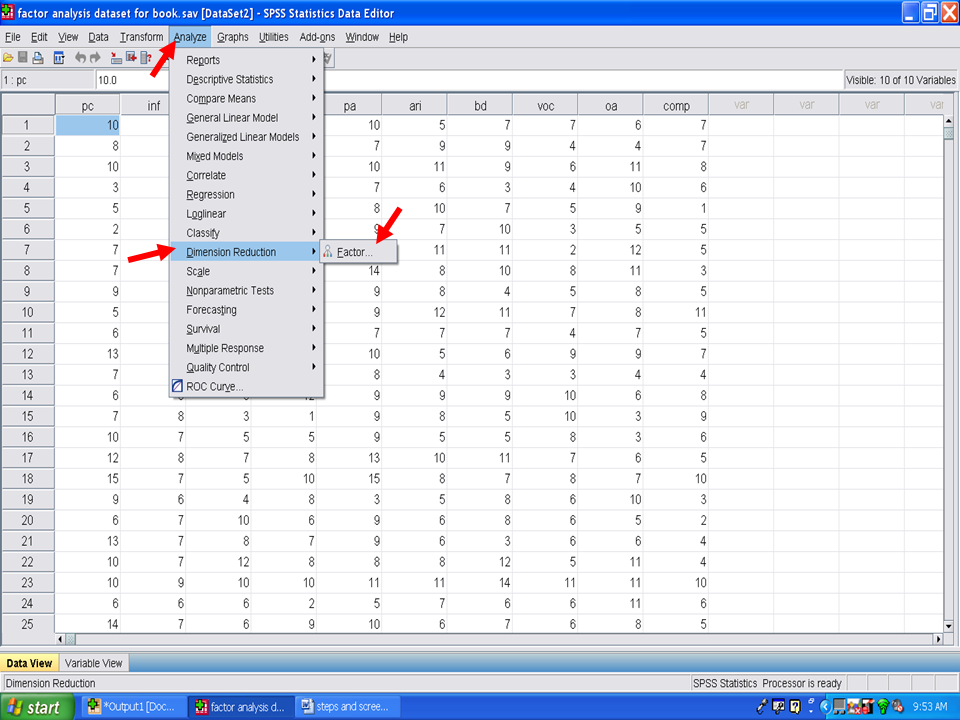
Task: Click the Go to case icon
Action: point(116,58)
